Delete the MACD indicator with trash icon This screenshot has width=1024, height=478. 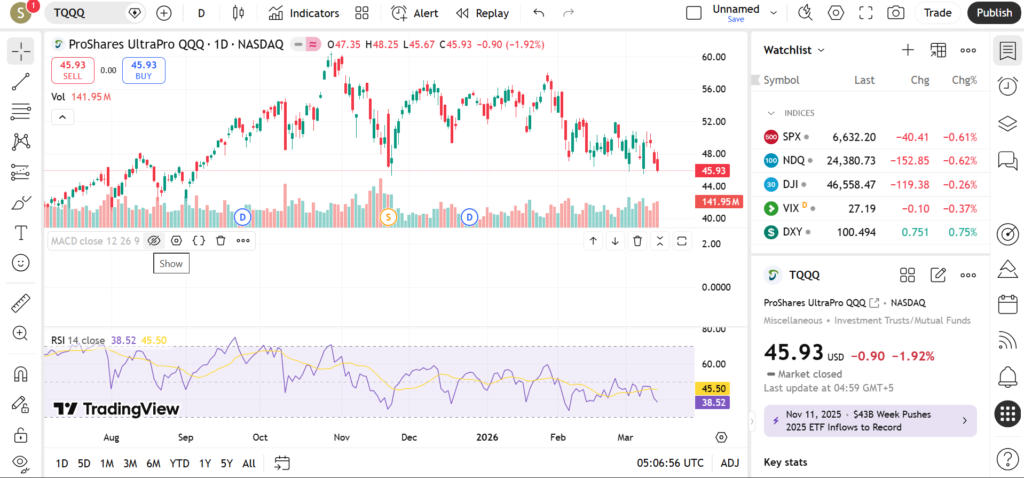click(x=221, y=240)
